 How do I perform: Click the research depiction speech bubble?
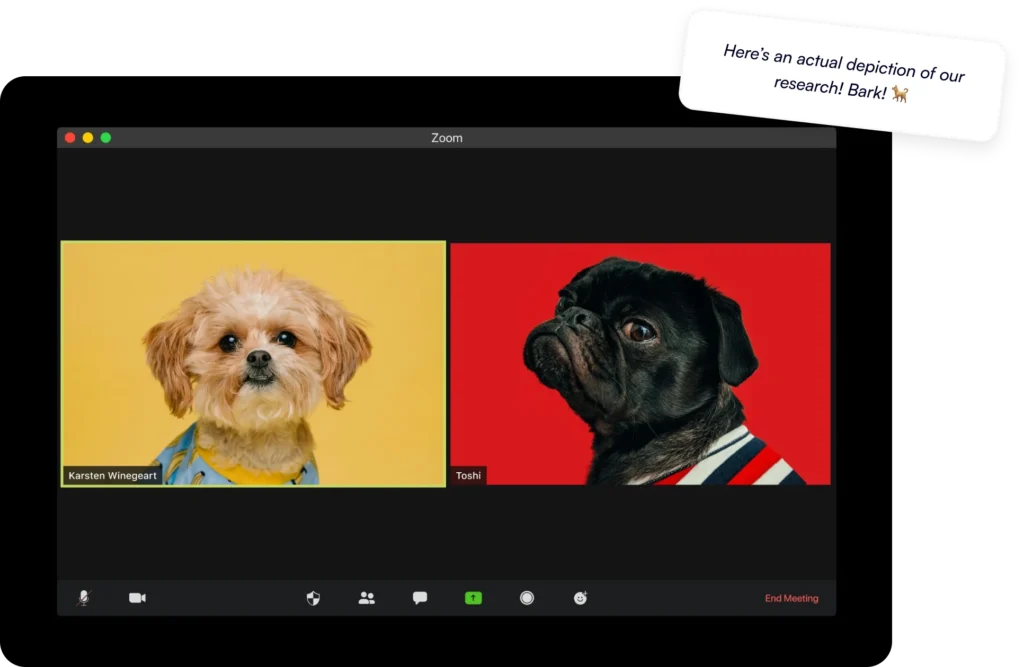click(x=843, y=73)
